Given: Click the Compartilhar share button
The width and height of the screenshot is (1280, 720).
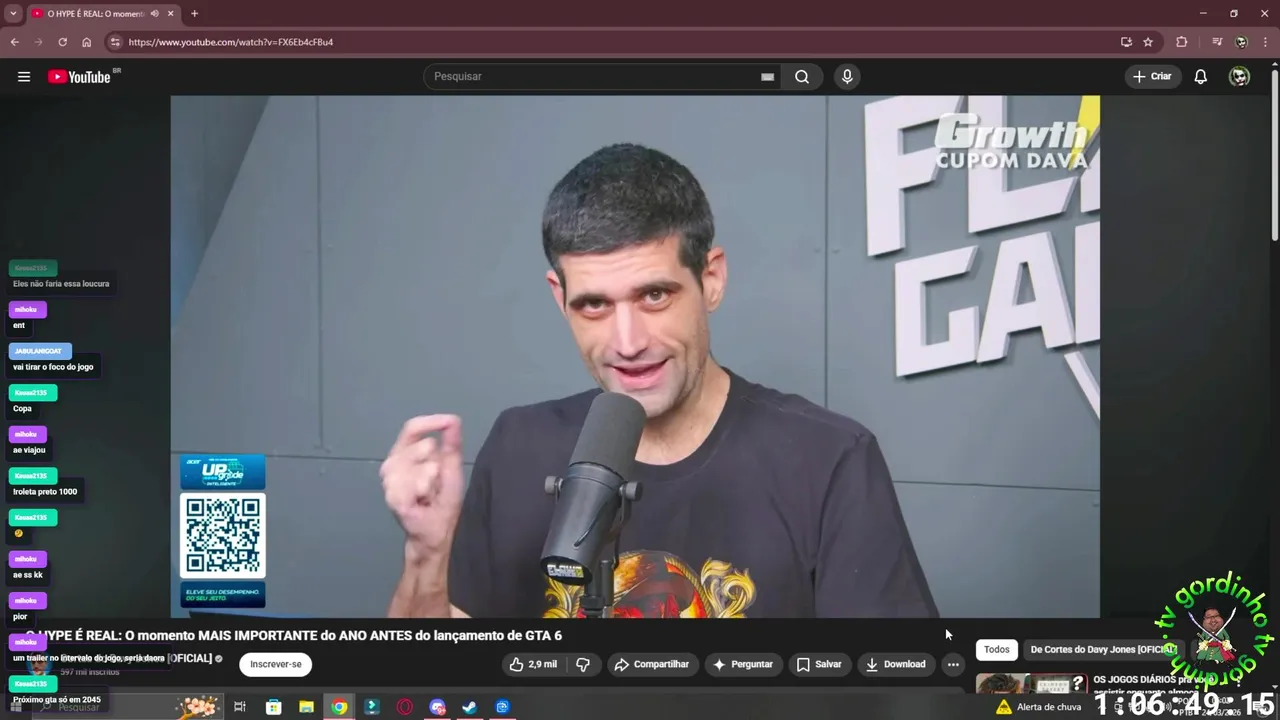Looking at the screenshot, I should coord(652,664).
